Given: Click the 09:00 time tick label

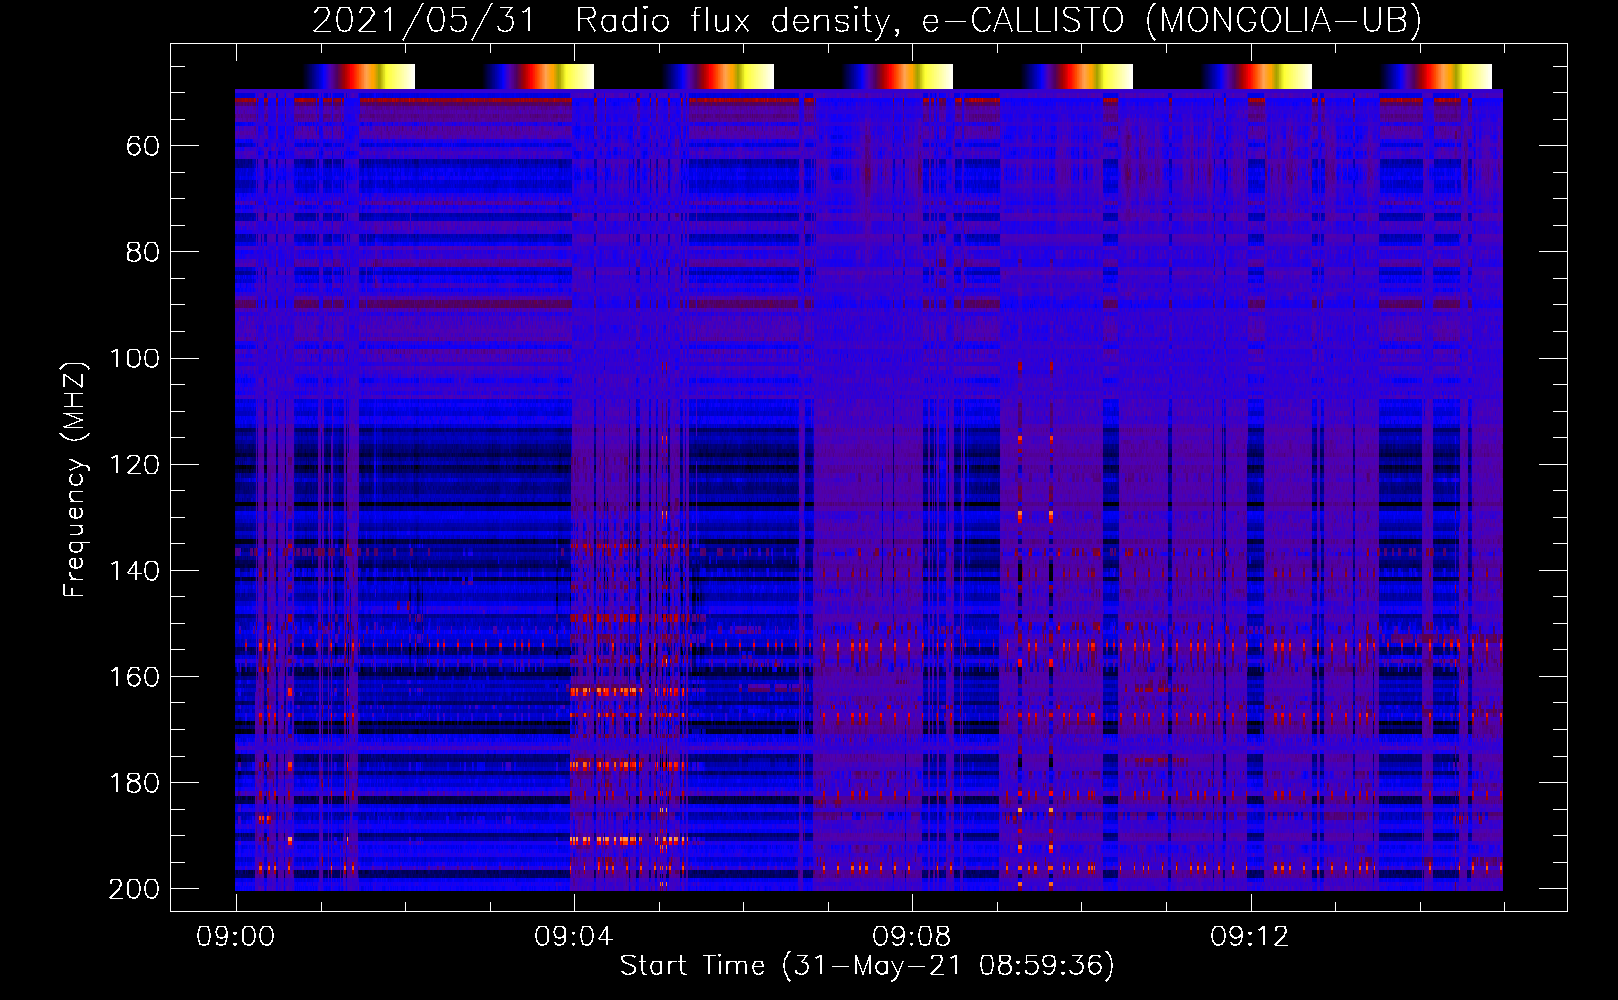Looking at the screenshot, I should 236,937.
